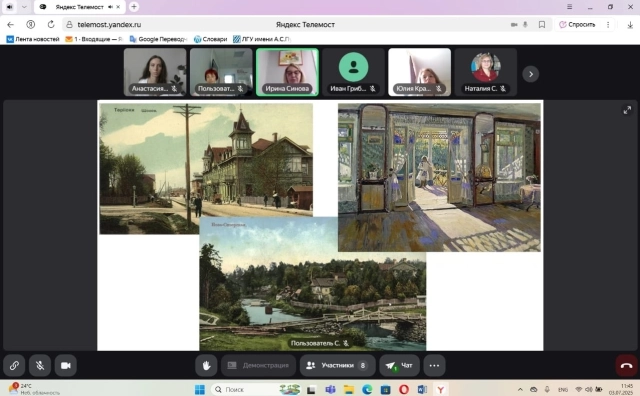The width and height of the screenshot is (640, 396).
Task: Switch ENG input language indicator
Action: click(563, 389)
